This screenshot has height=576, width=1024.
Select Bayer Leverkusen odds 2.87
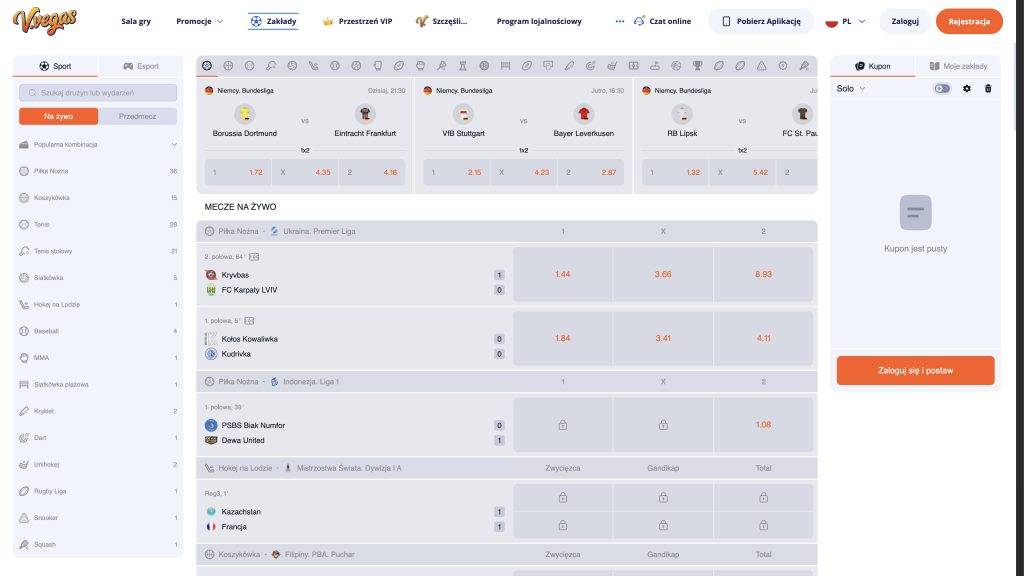click(x=591, y=172)
